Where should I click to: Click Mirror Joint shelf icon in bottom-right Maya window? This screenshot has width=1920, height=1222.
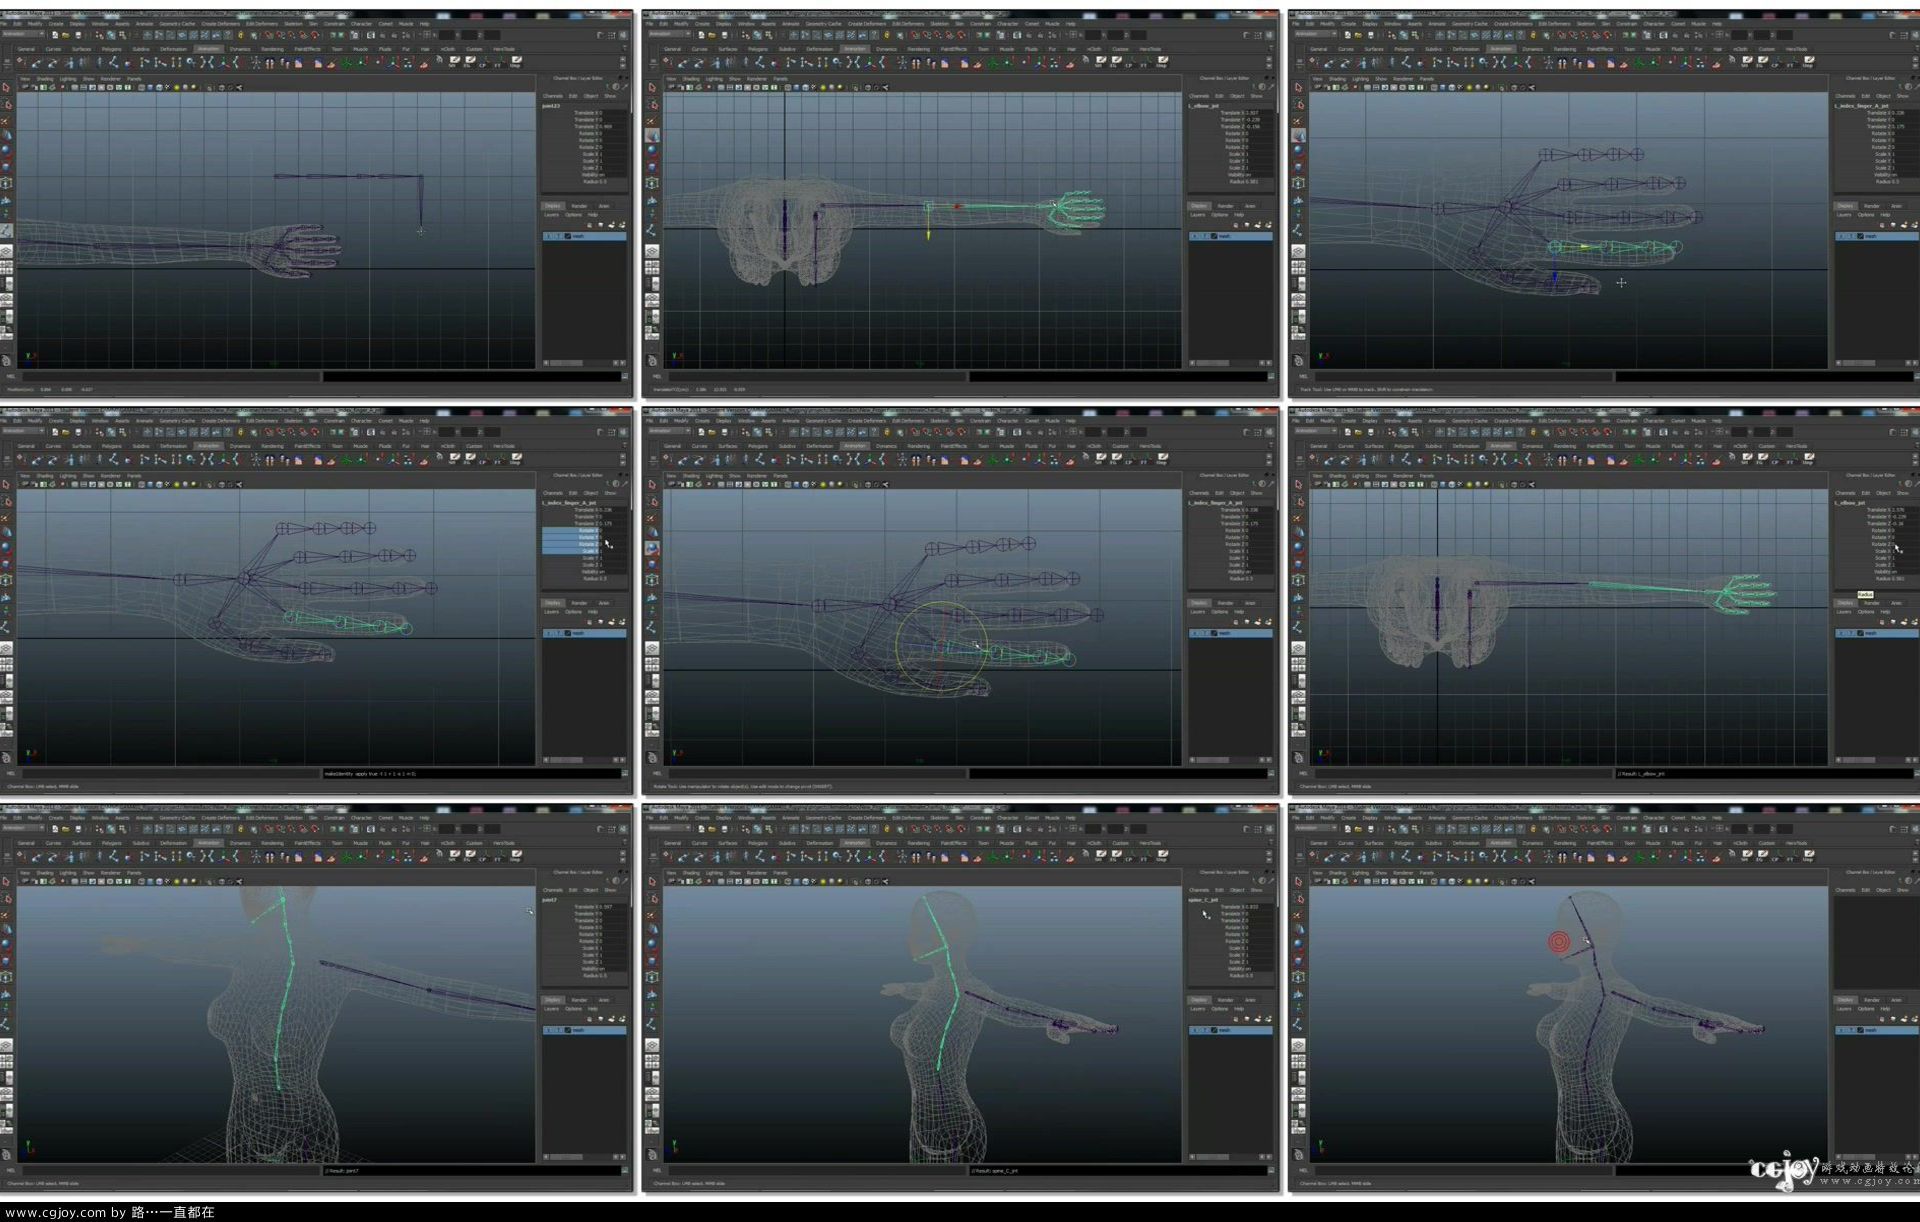[1500, 856]
